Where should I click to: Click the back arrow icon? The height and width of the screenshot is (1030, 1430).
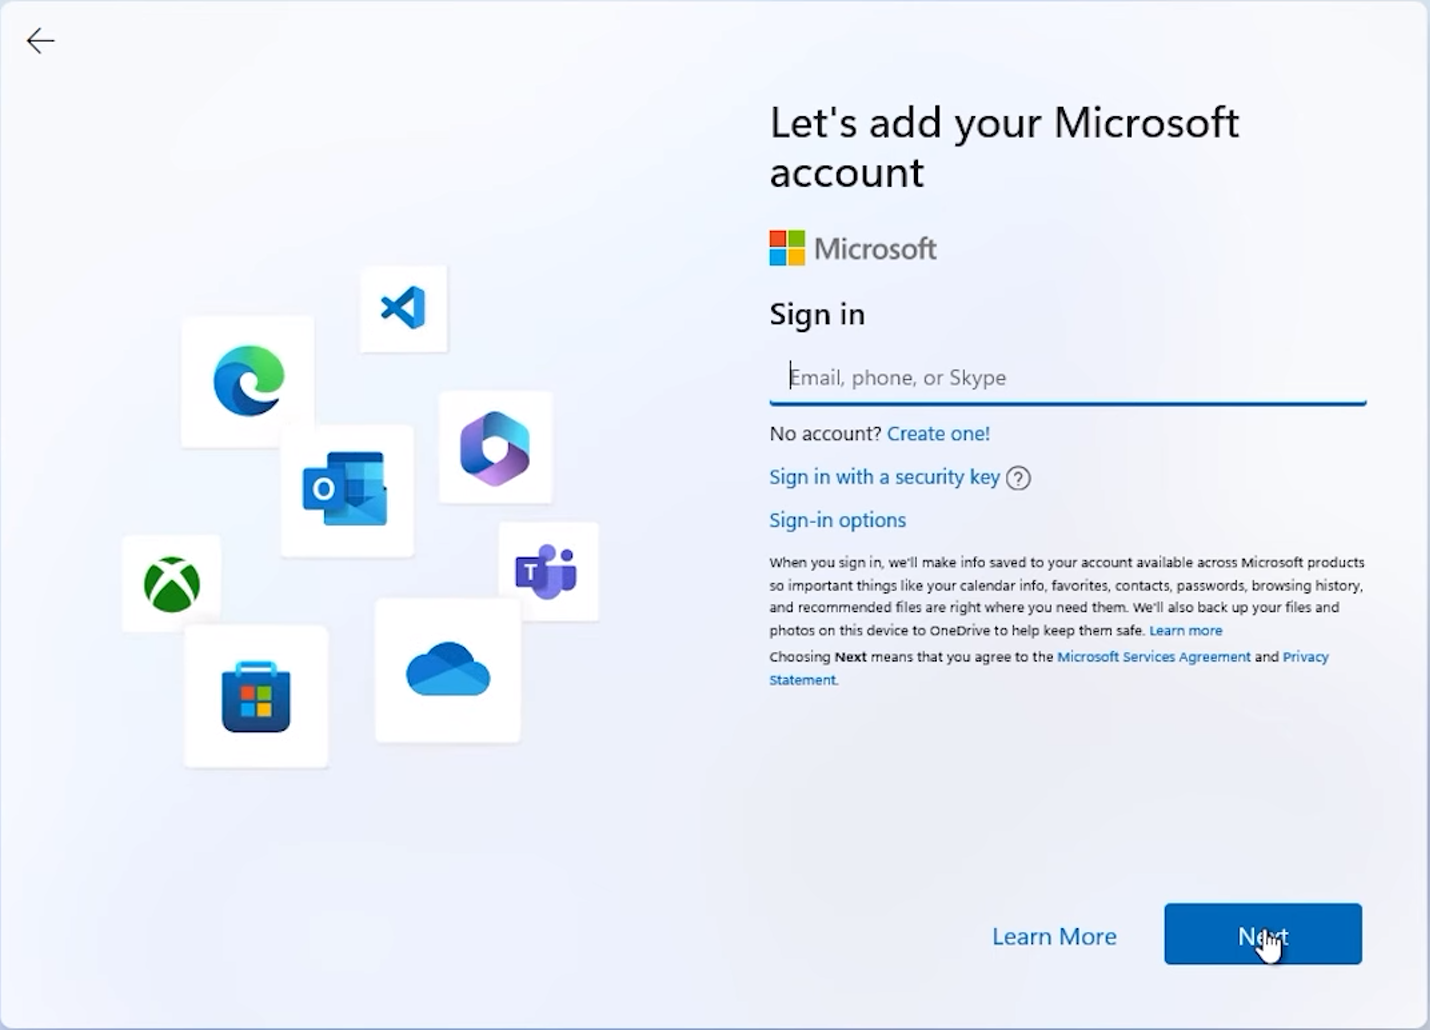[x=40, y=41]
